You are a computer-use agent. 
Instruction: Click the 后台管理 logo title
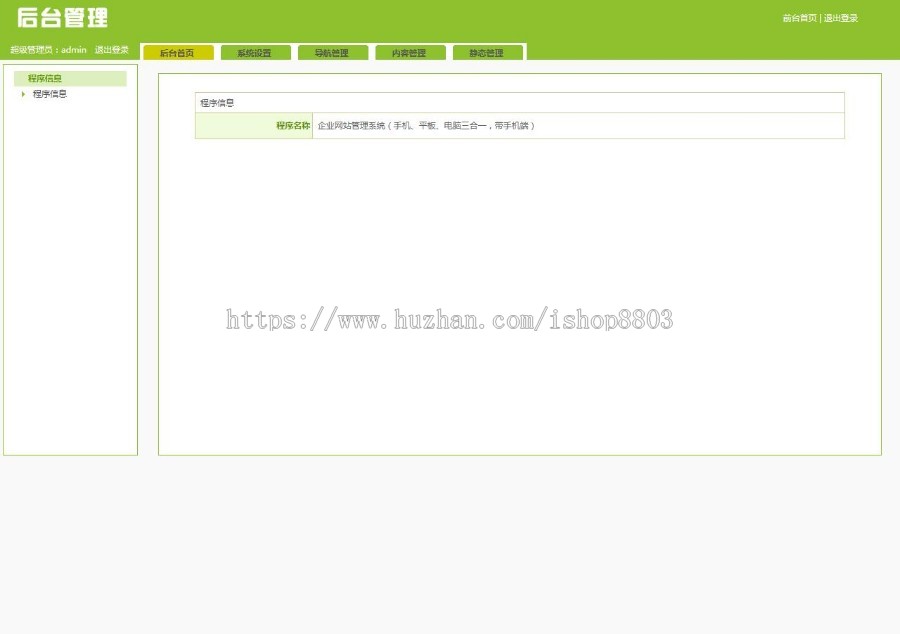63,17
